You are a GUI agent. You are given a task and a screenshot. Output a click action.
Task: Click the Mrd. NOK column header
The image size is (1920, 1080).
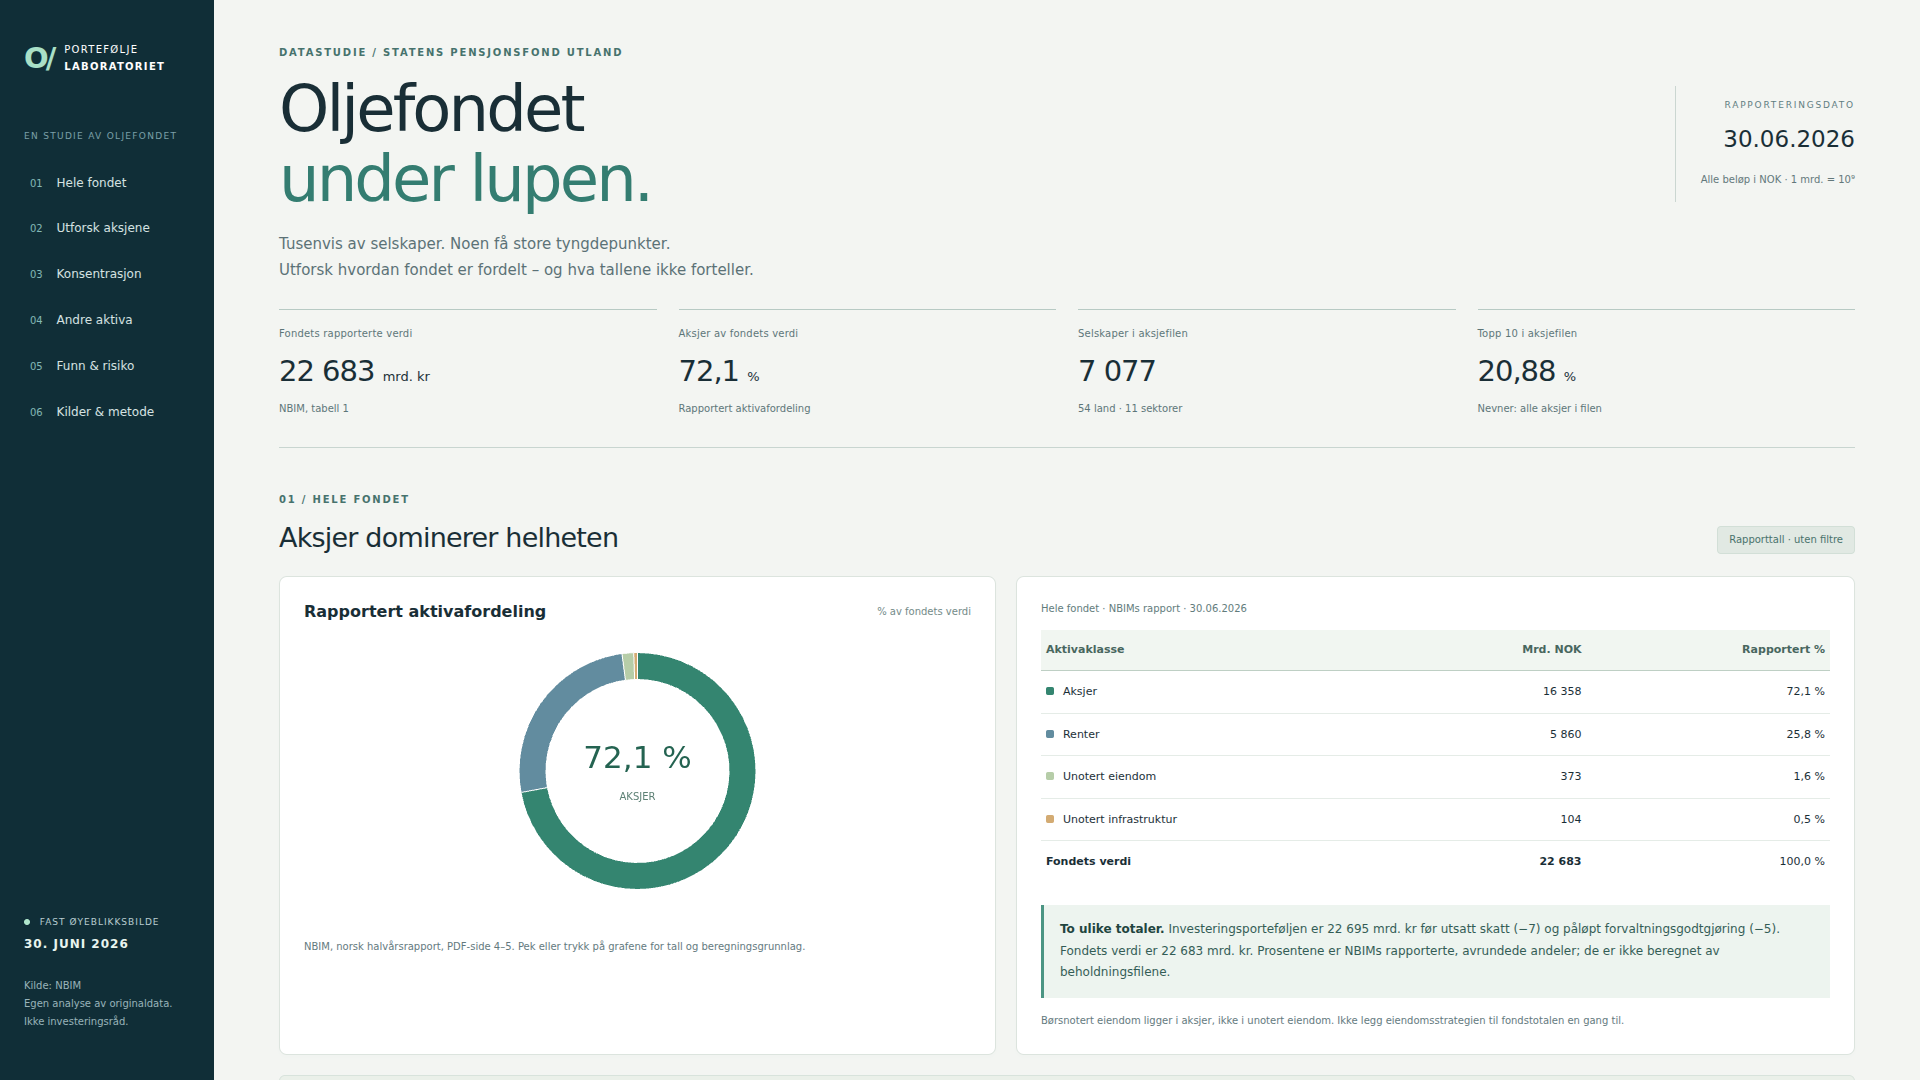click(1551, 649)
